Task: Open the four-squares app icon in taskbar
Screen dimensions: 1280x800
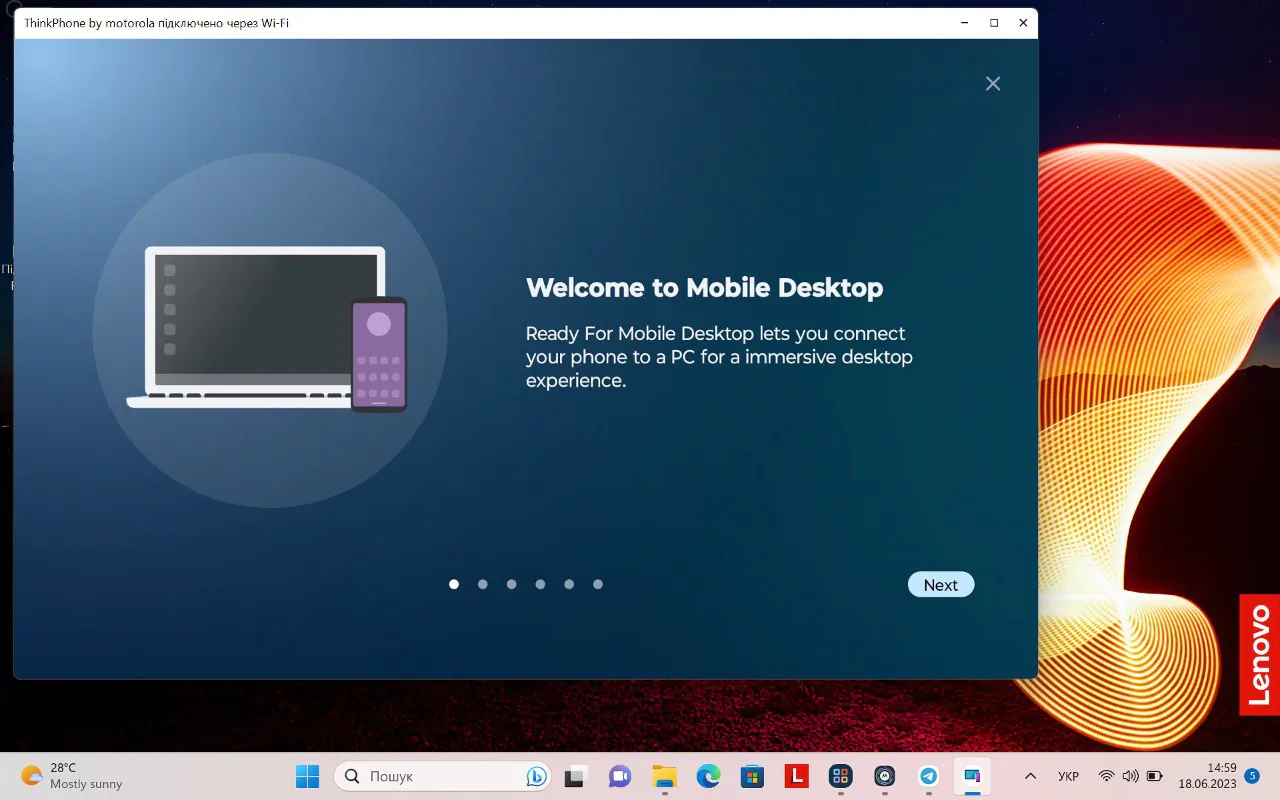Action: pyautogui.click(x=840, y=776)
